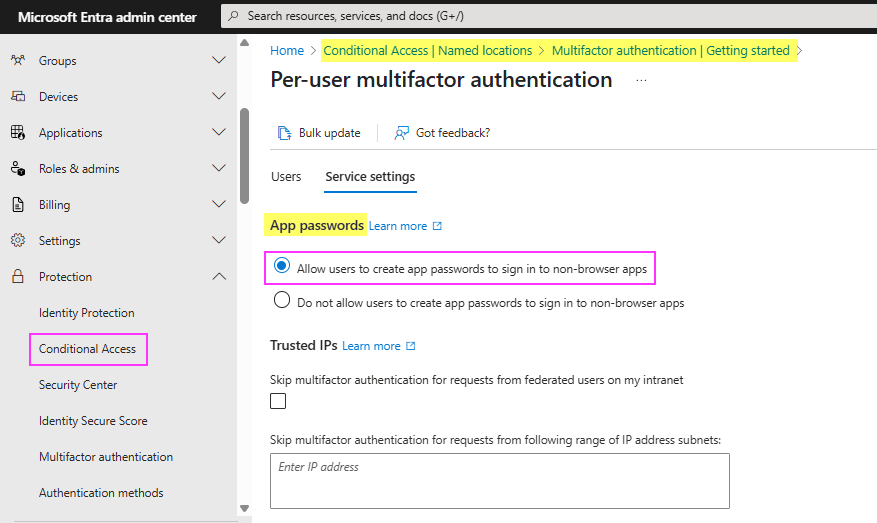Viewport: 877px width, 523px height.
Task: Click the Groups label in sidebar
Action: (x=58, y=60)
